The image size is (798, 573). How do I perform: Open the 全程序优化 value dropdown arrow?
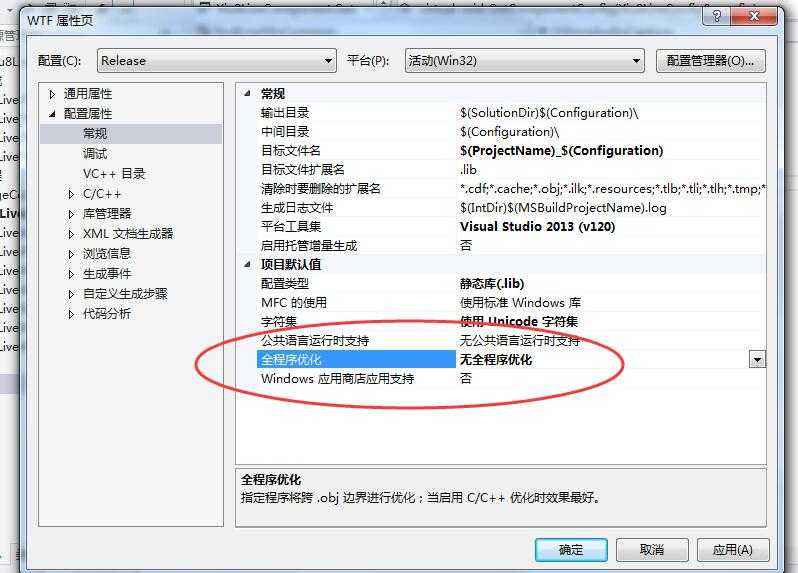[x=757, y=360]
